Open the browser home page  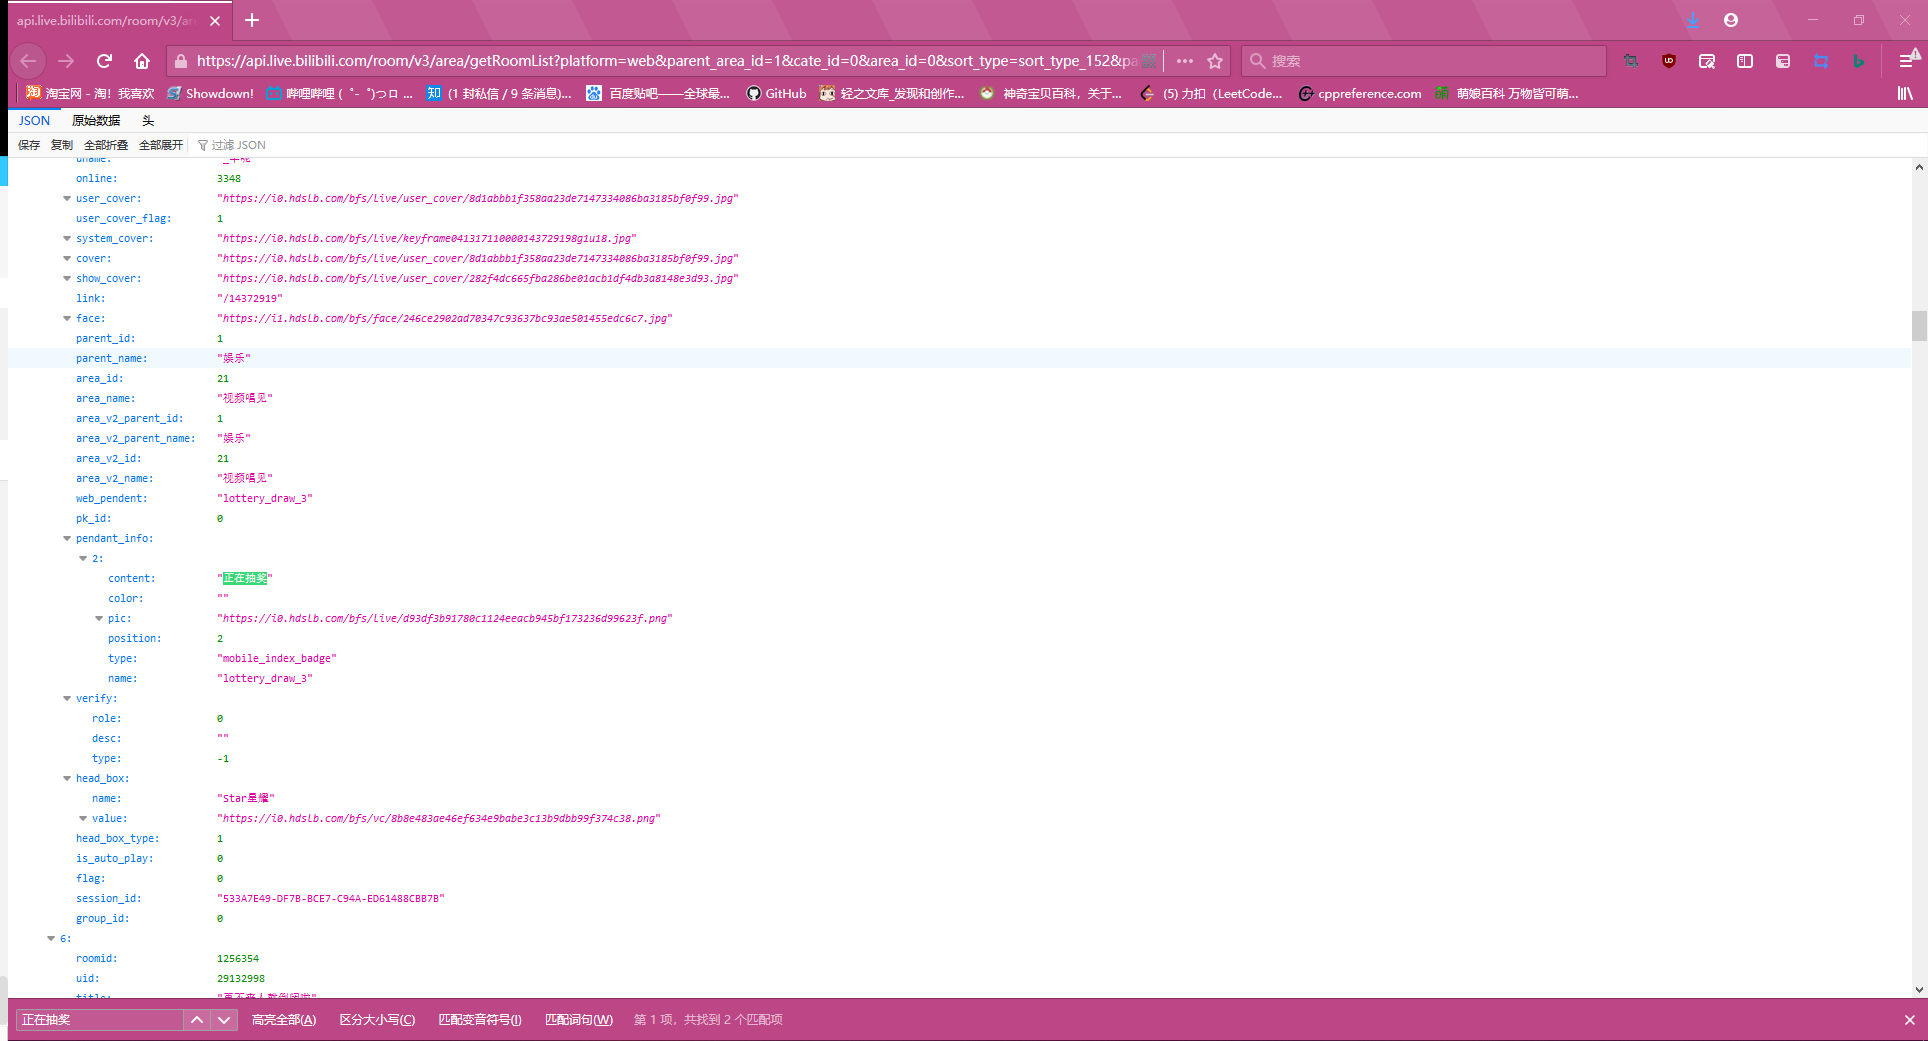[142, 61]
